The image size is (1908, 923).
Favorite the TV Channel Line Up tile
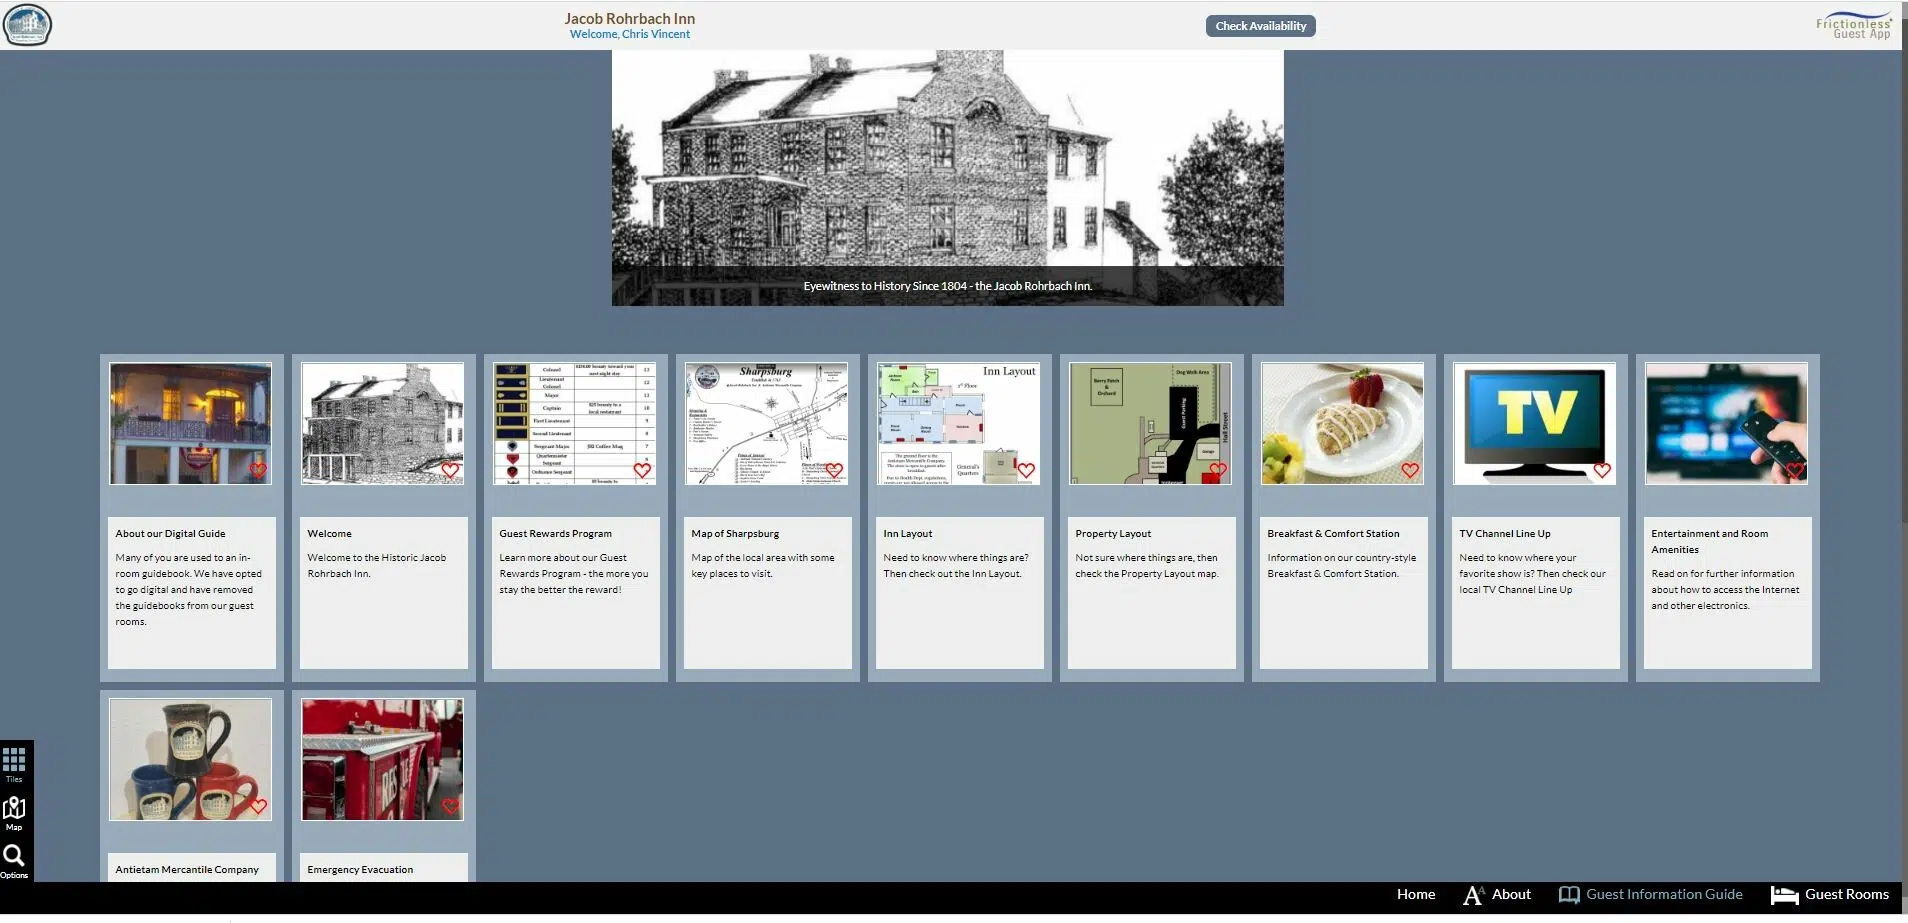point(1602,470)
